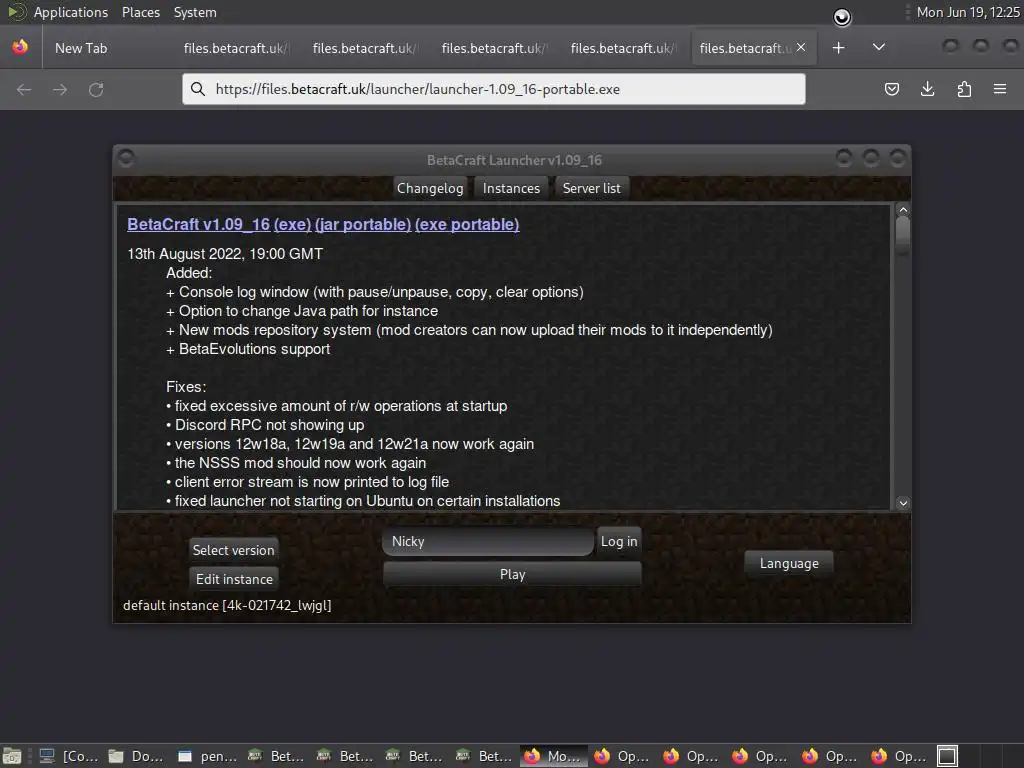Go back with the browser back arrow
The height and width of the screenshot is (768, 1024).
[x=24, y=89]
